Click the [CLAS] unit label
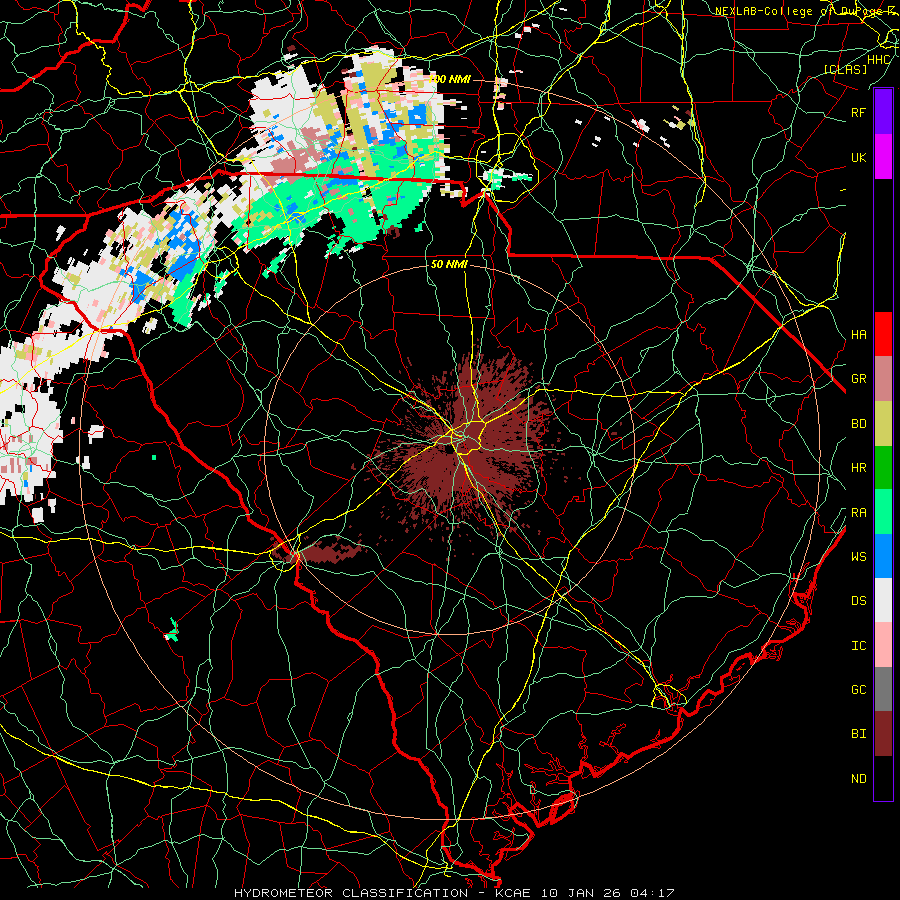The height and width of the screenshot is (900, 900). click(845, 69)
